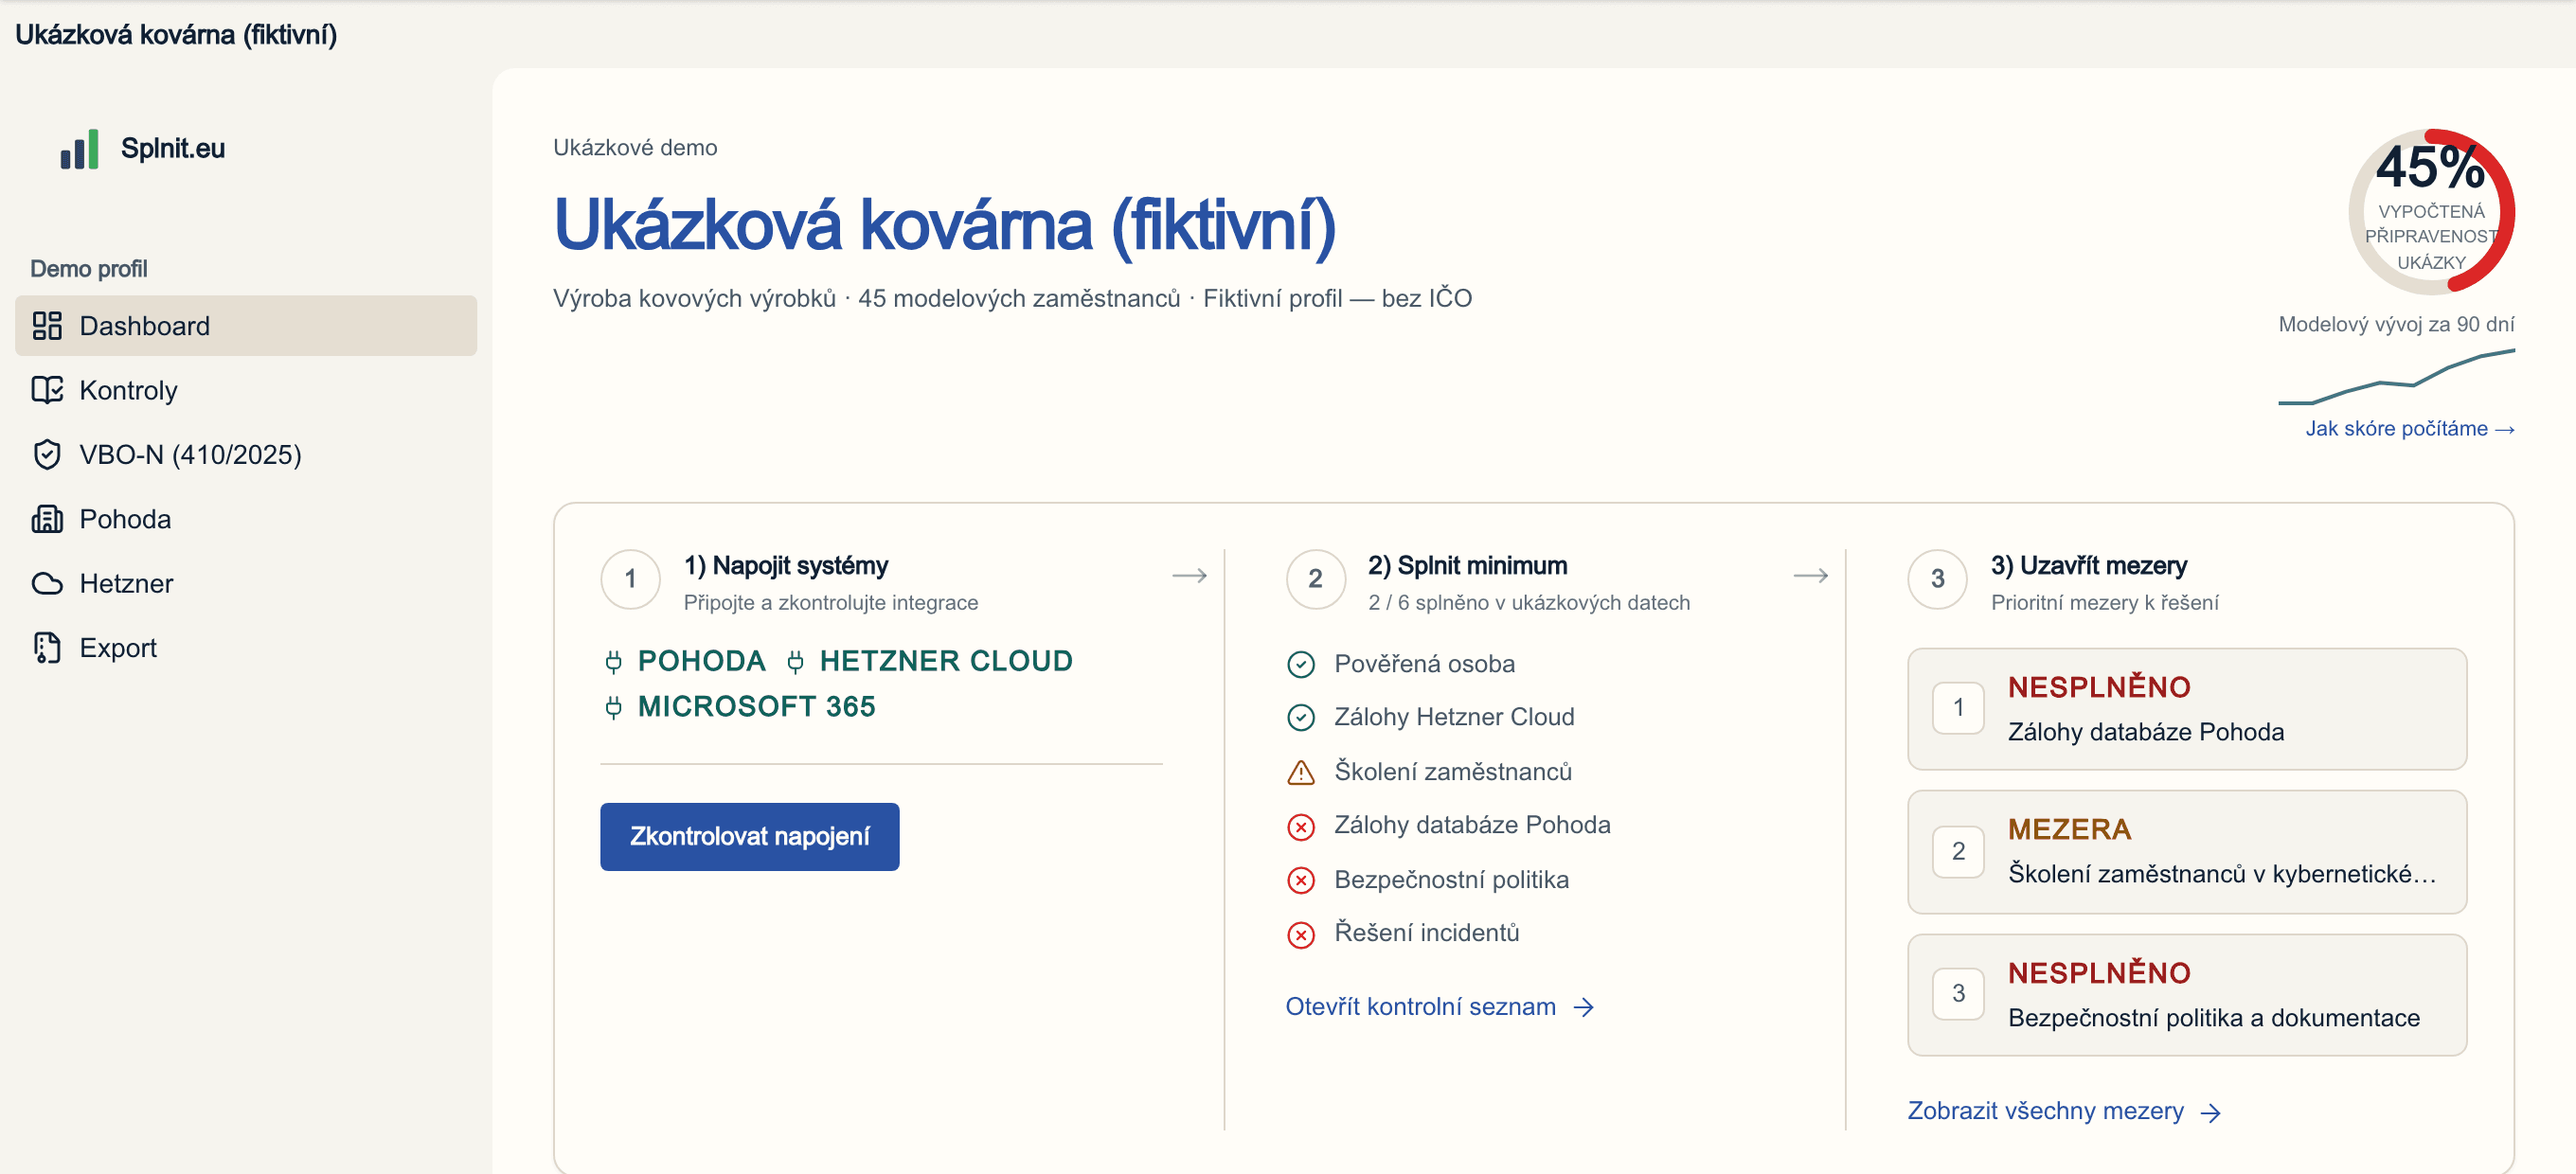Click the MICROSOFT 365 integration label
Screen dimensions: 2576x1174
[x=756, y=708]
